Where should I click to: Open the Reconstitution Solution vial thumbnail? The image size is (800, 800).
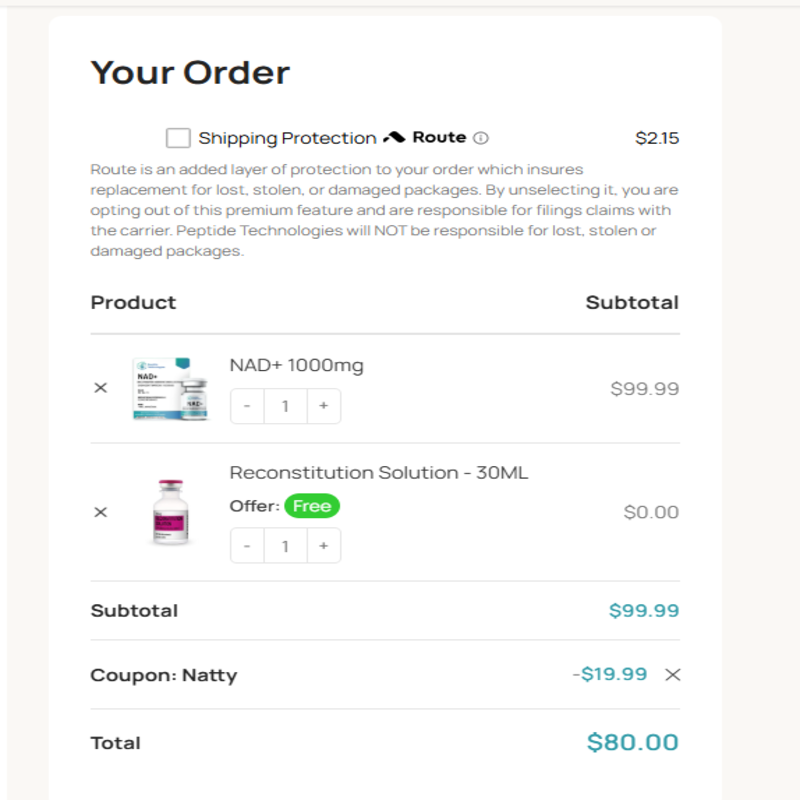point(171,512)
